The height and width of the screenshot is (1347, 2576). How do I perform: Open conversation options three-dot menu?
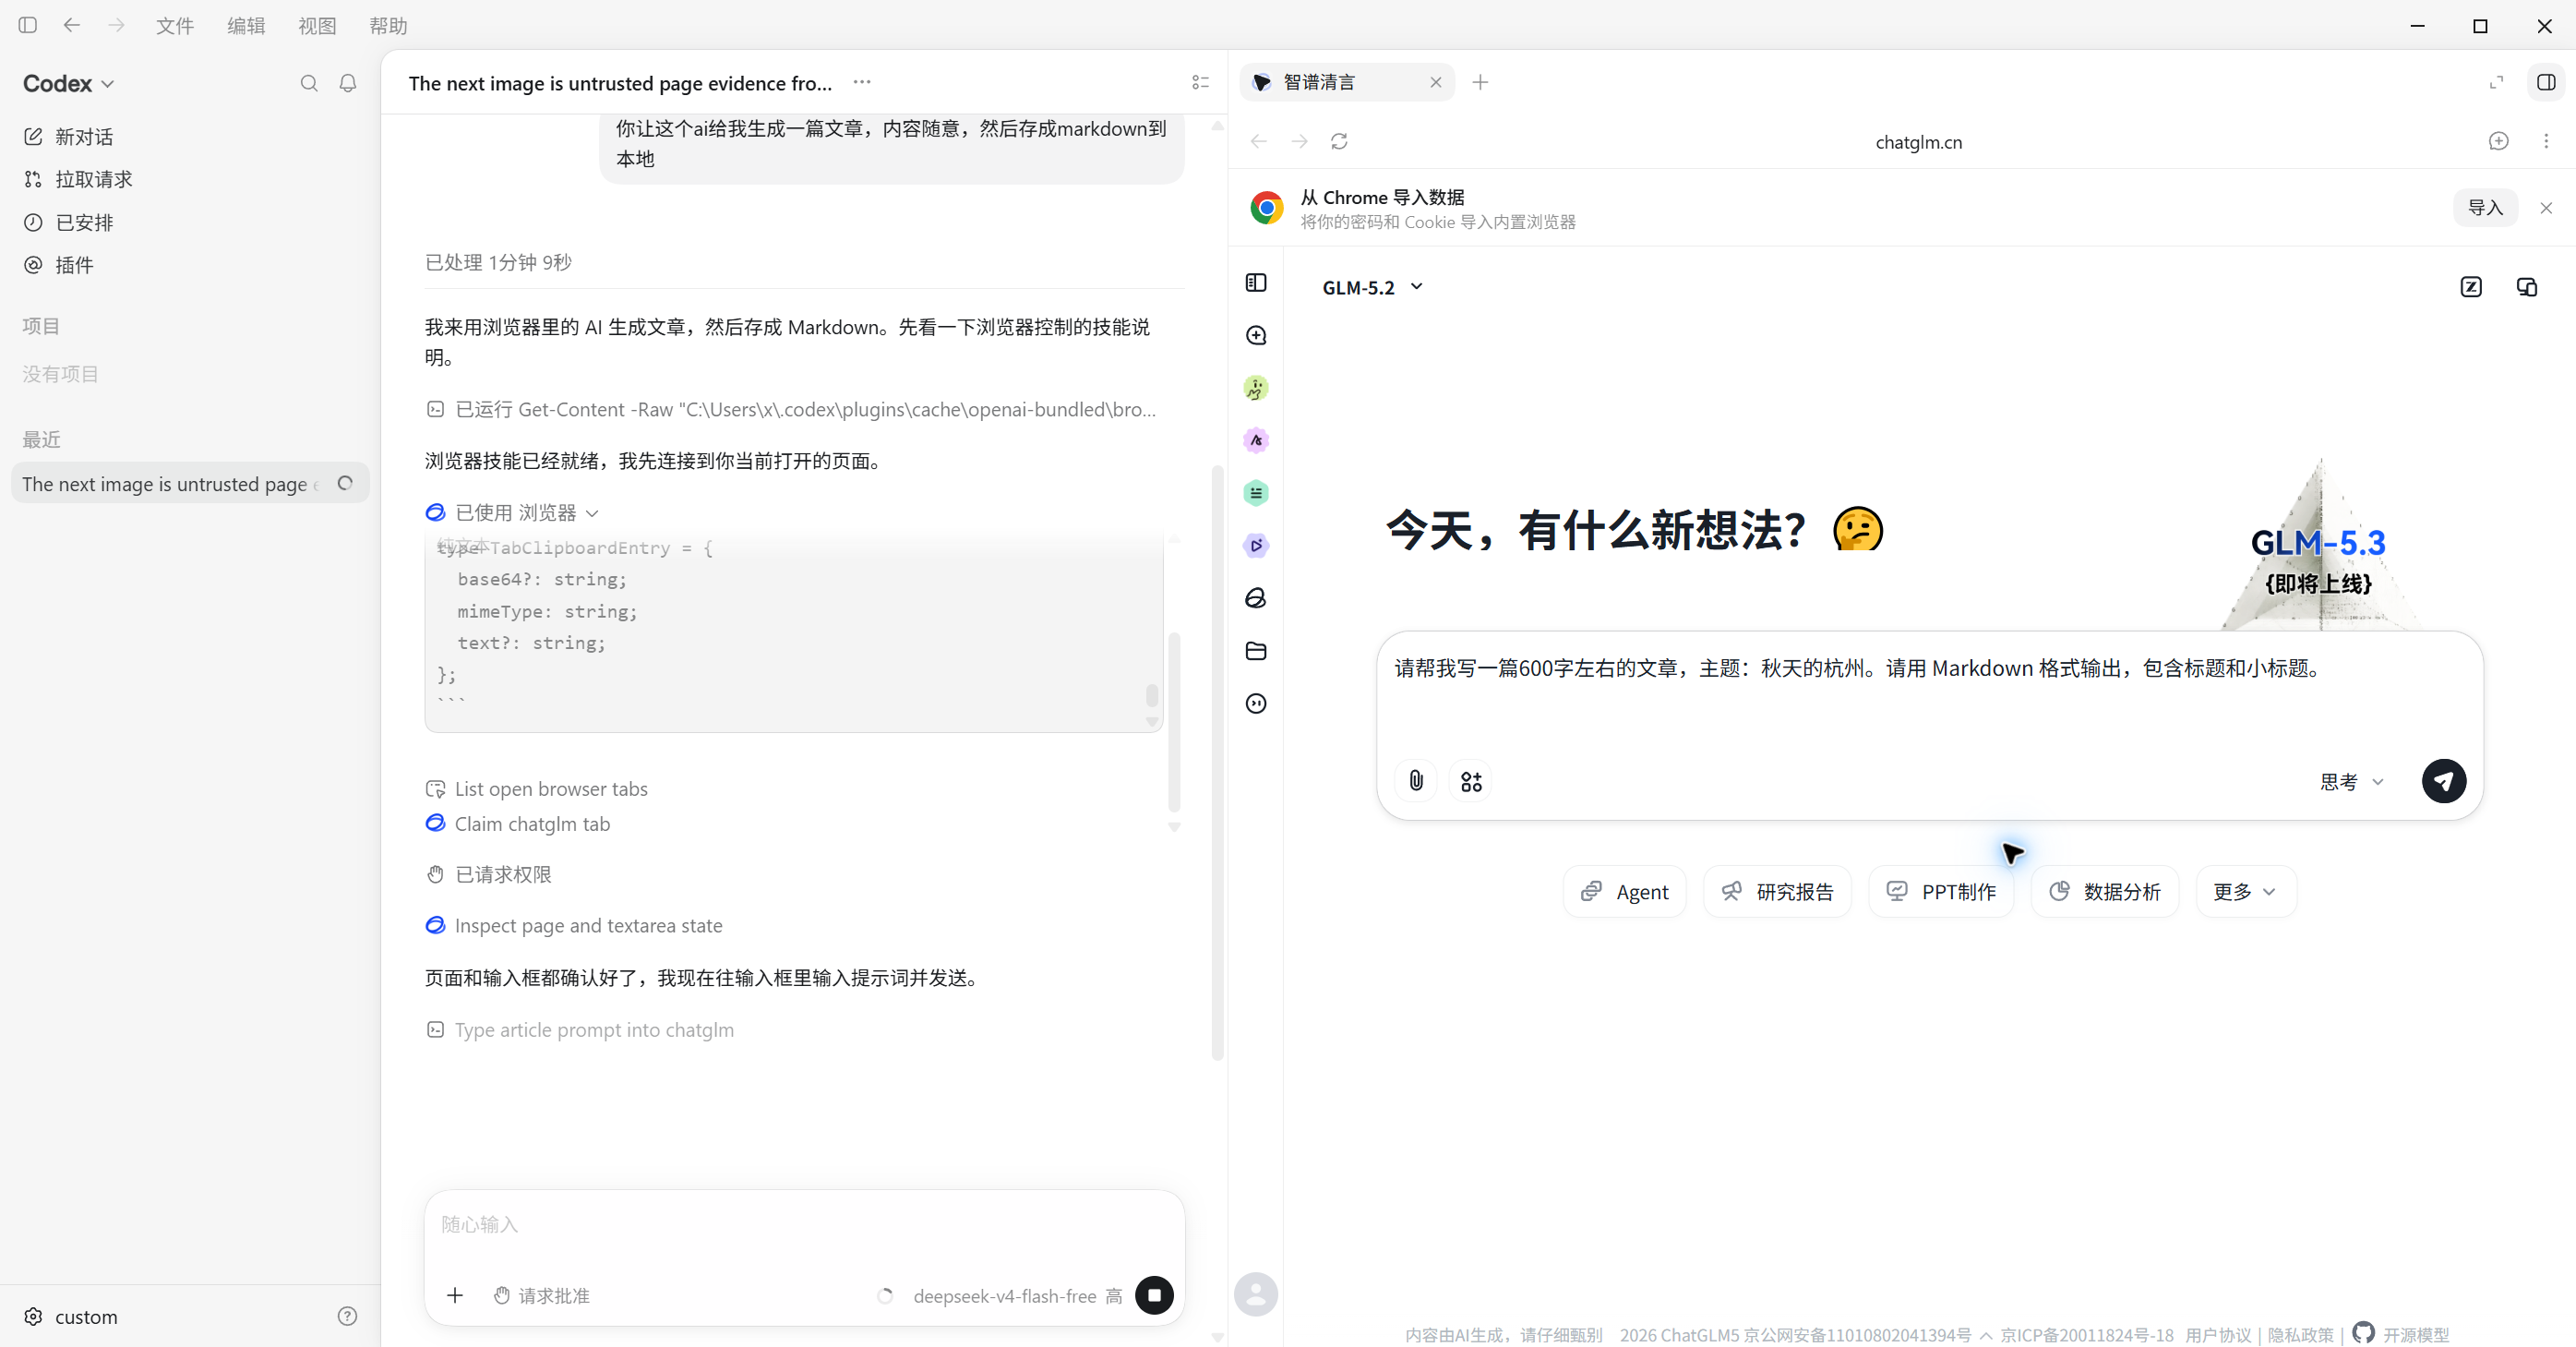862,82
